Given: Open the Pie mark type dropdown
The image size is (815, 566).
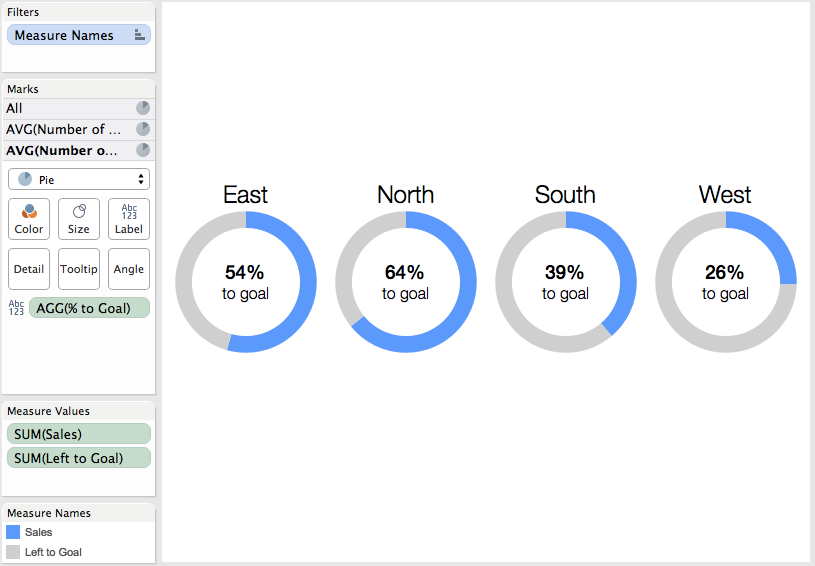Looking at the screenshot, I should click(78, 179).
